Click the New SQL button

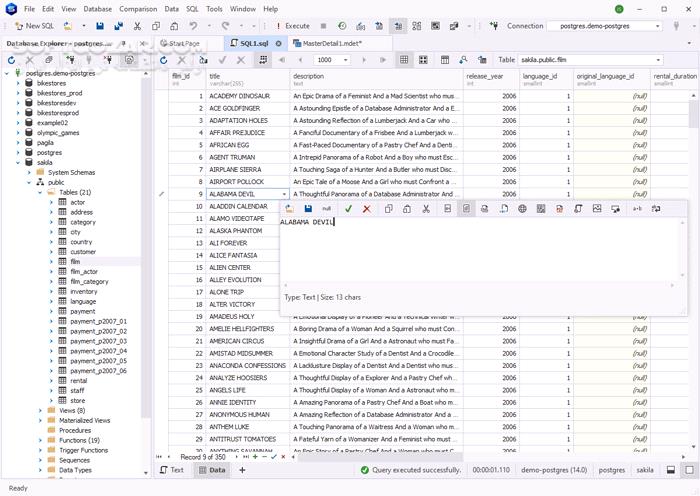coord(34,26)
